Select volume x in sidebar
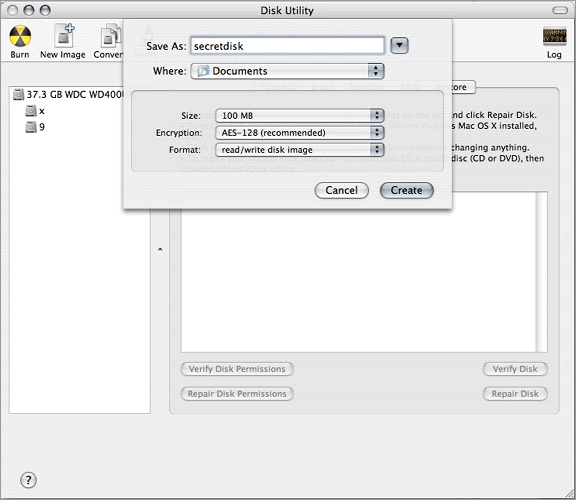Viewport: 576px width, 500px height. pyautogui.click(x=35, y=111)
